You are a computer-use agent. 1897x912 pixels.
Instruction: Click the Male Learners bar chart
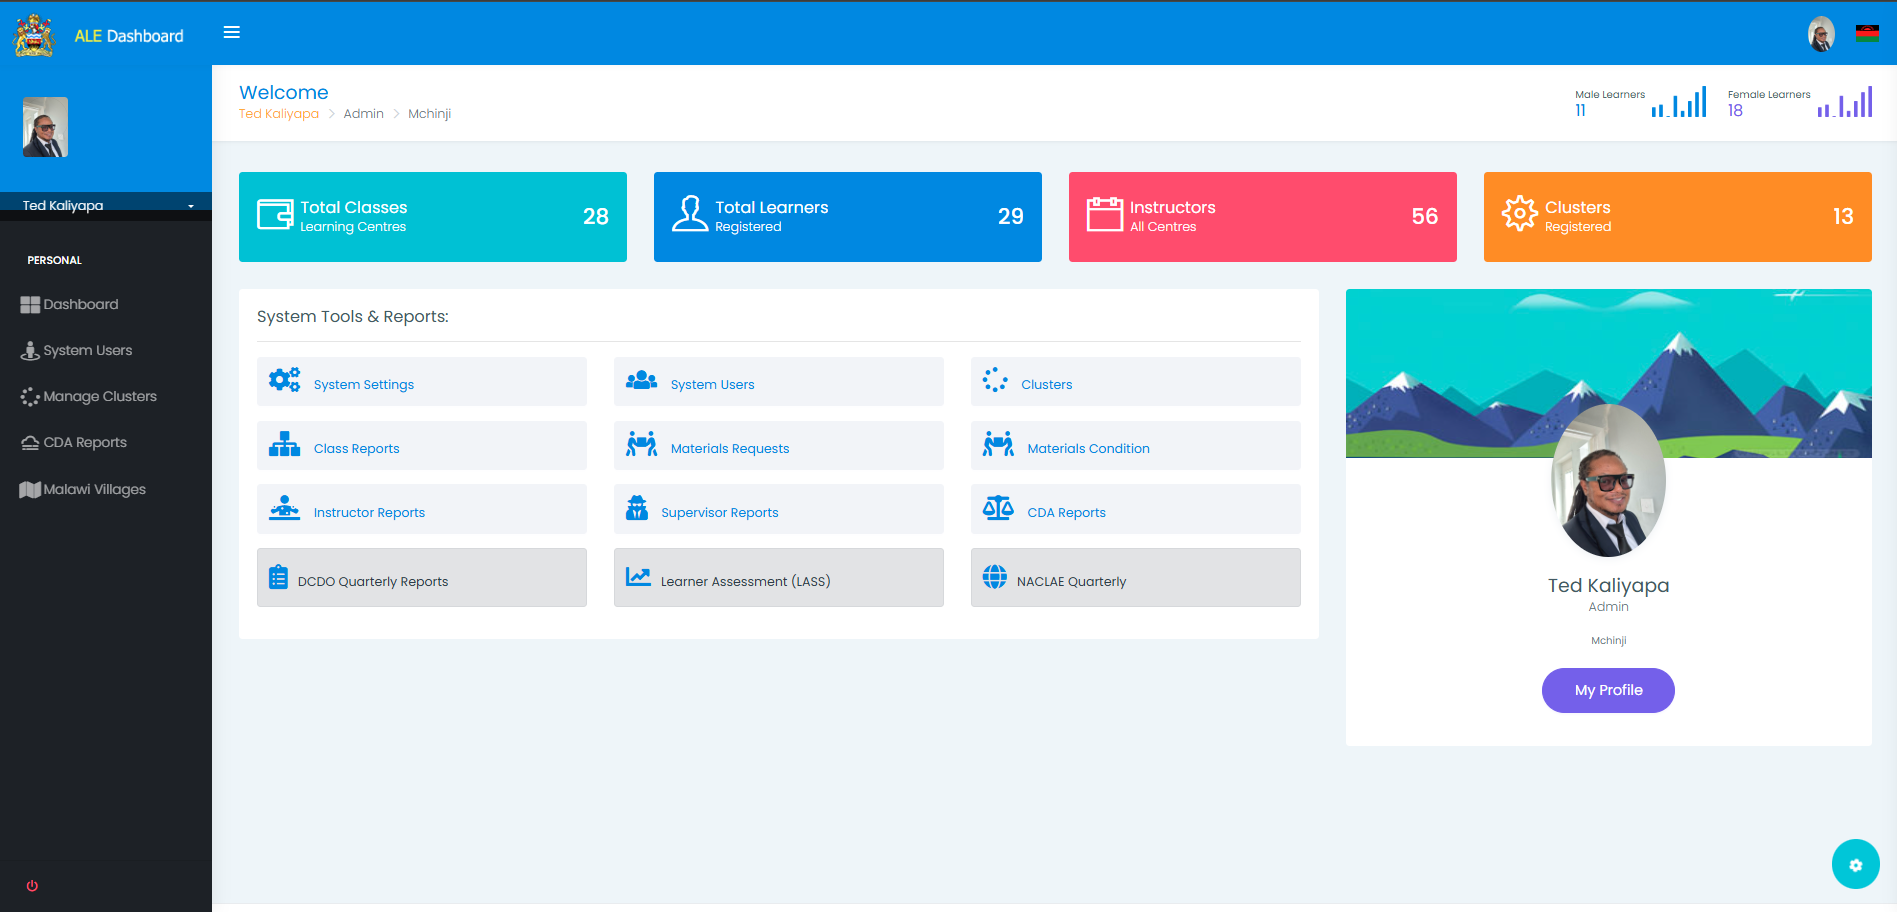click(1679, 103)
